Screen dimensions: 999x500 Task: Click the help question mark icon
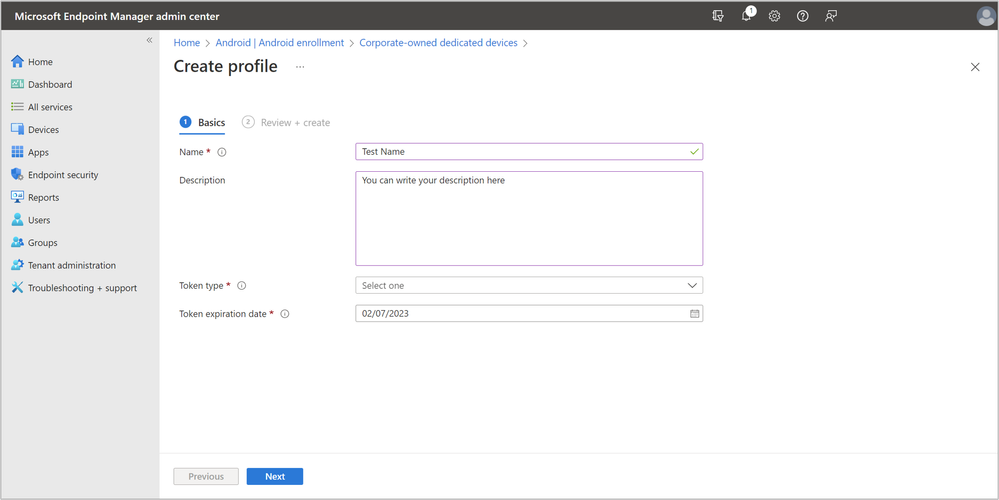803,17
